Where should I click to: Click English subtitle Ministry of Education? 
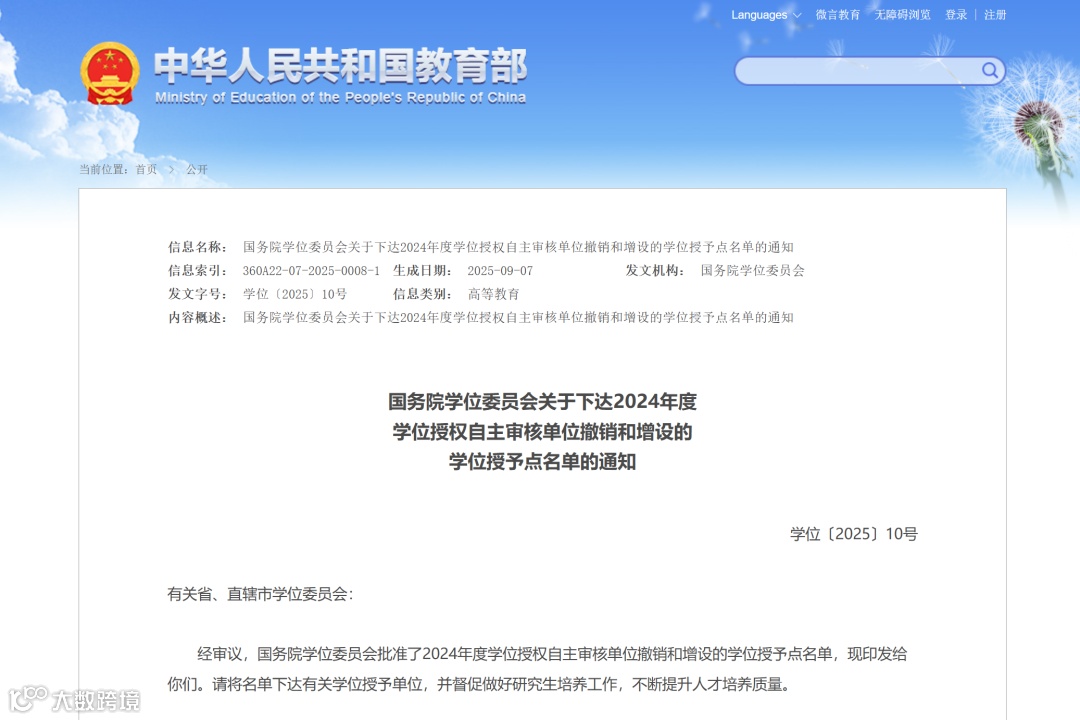(x=340, y=98)
